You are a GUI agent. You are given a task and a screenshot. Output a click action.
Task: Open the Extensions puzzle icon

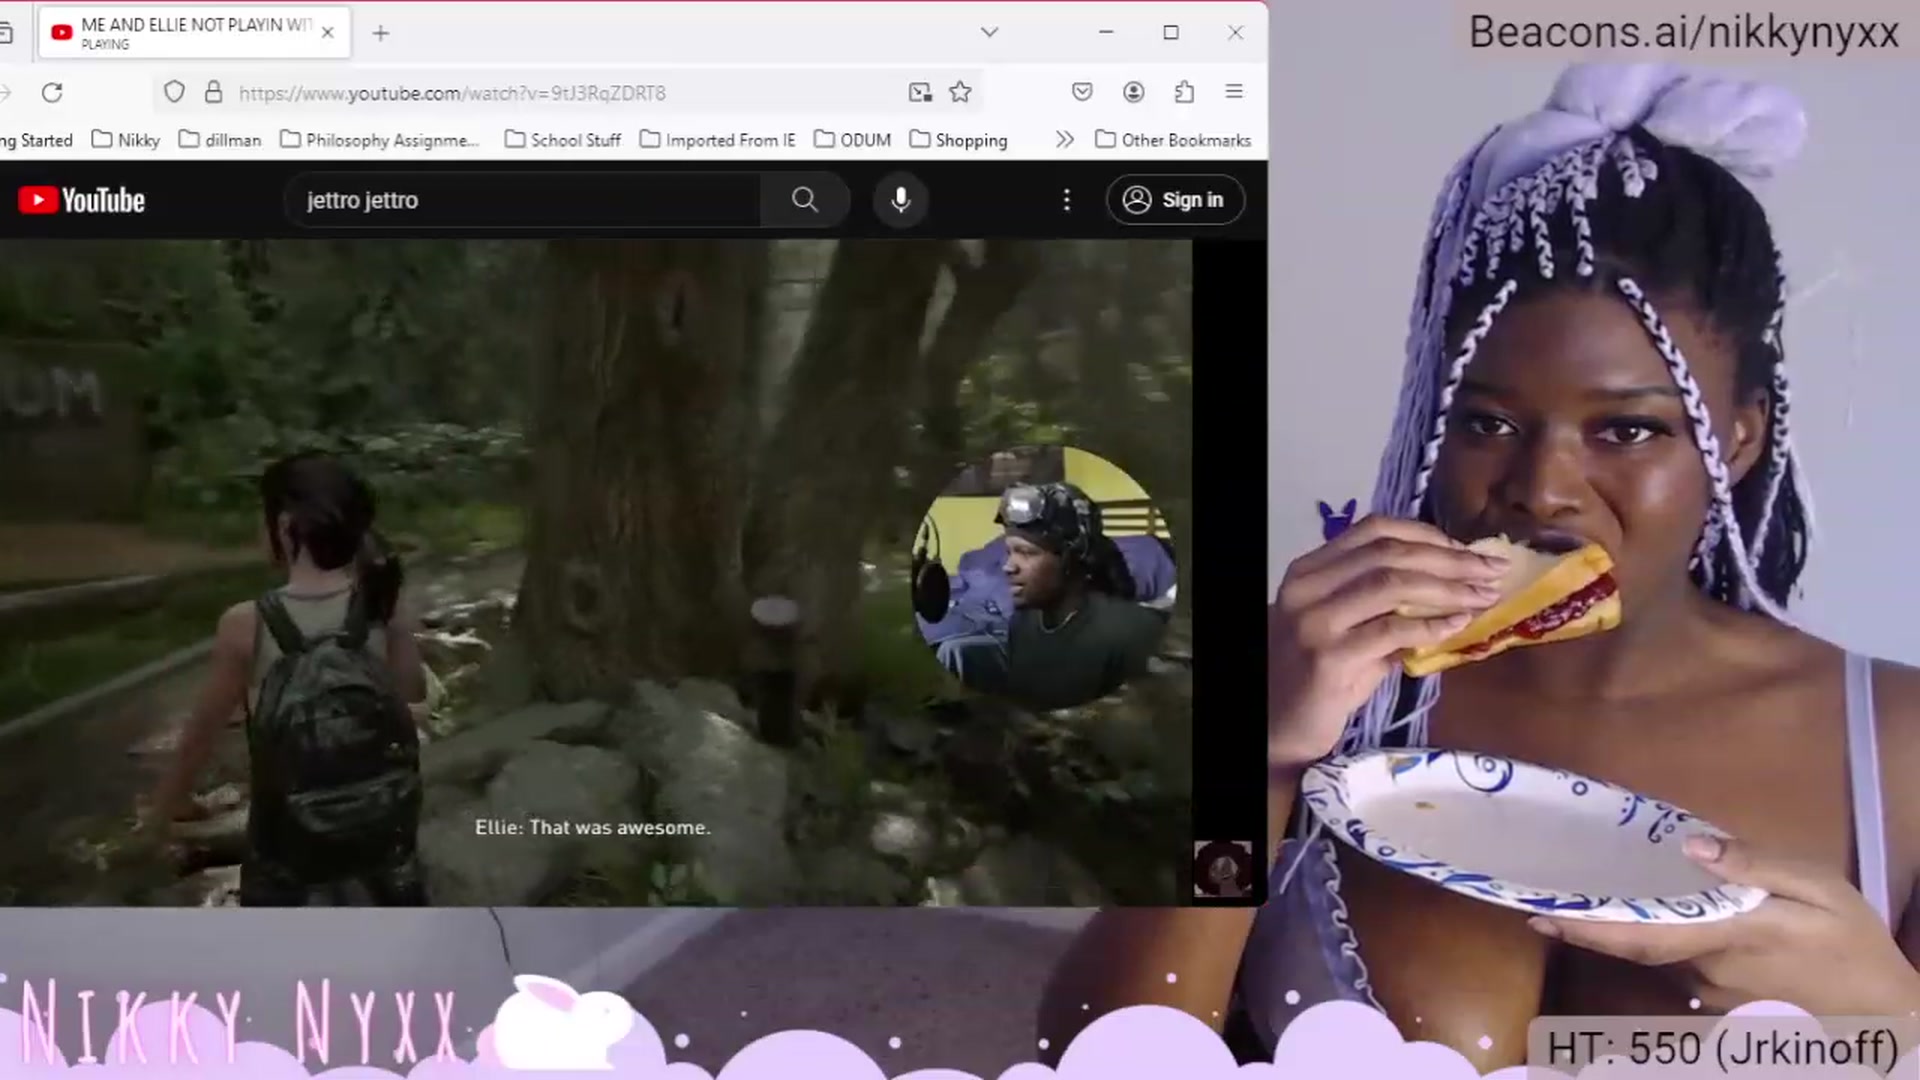point(1184,93)
